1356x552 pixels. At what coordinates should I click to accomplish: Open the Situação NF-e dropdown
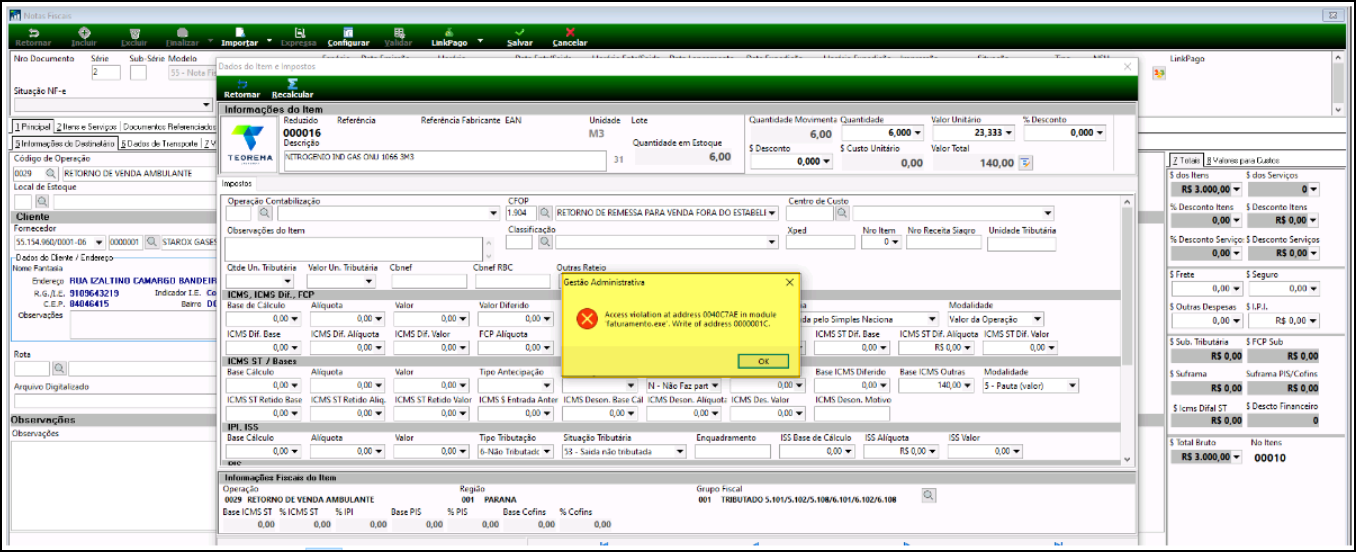207,104
